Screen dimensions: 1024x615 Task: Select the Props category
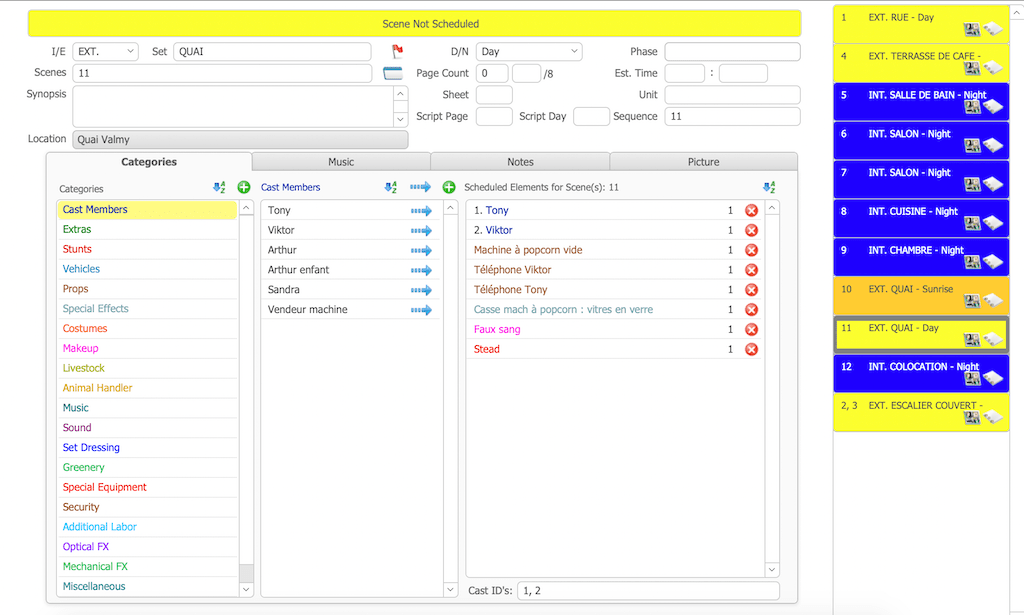tap(76, 289)
